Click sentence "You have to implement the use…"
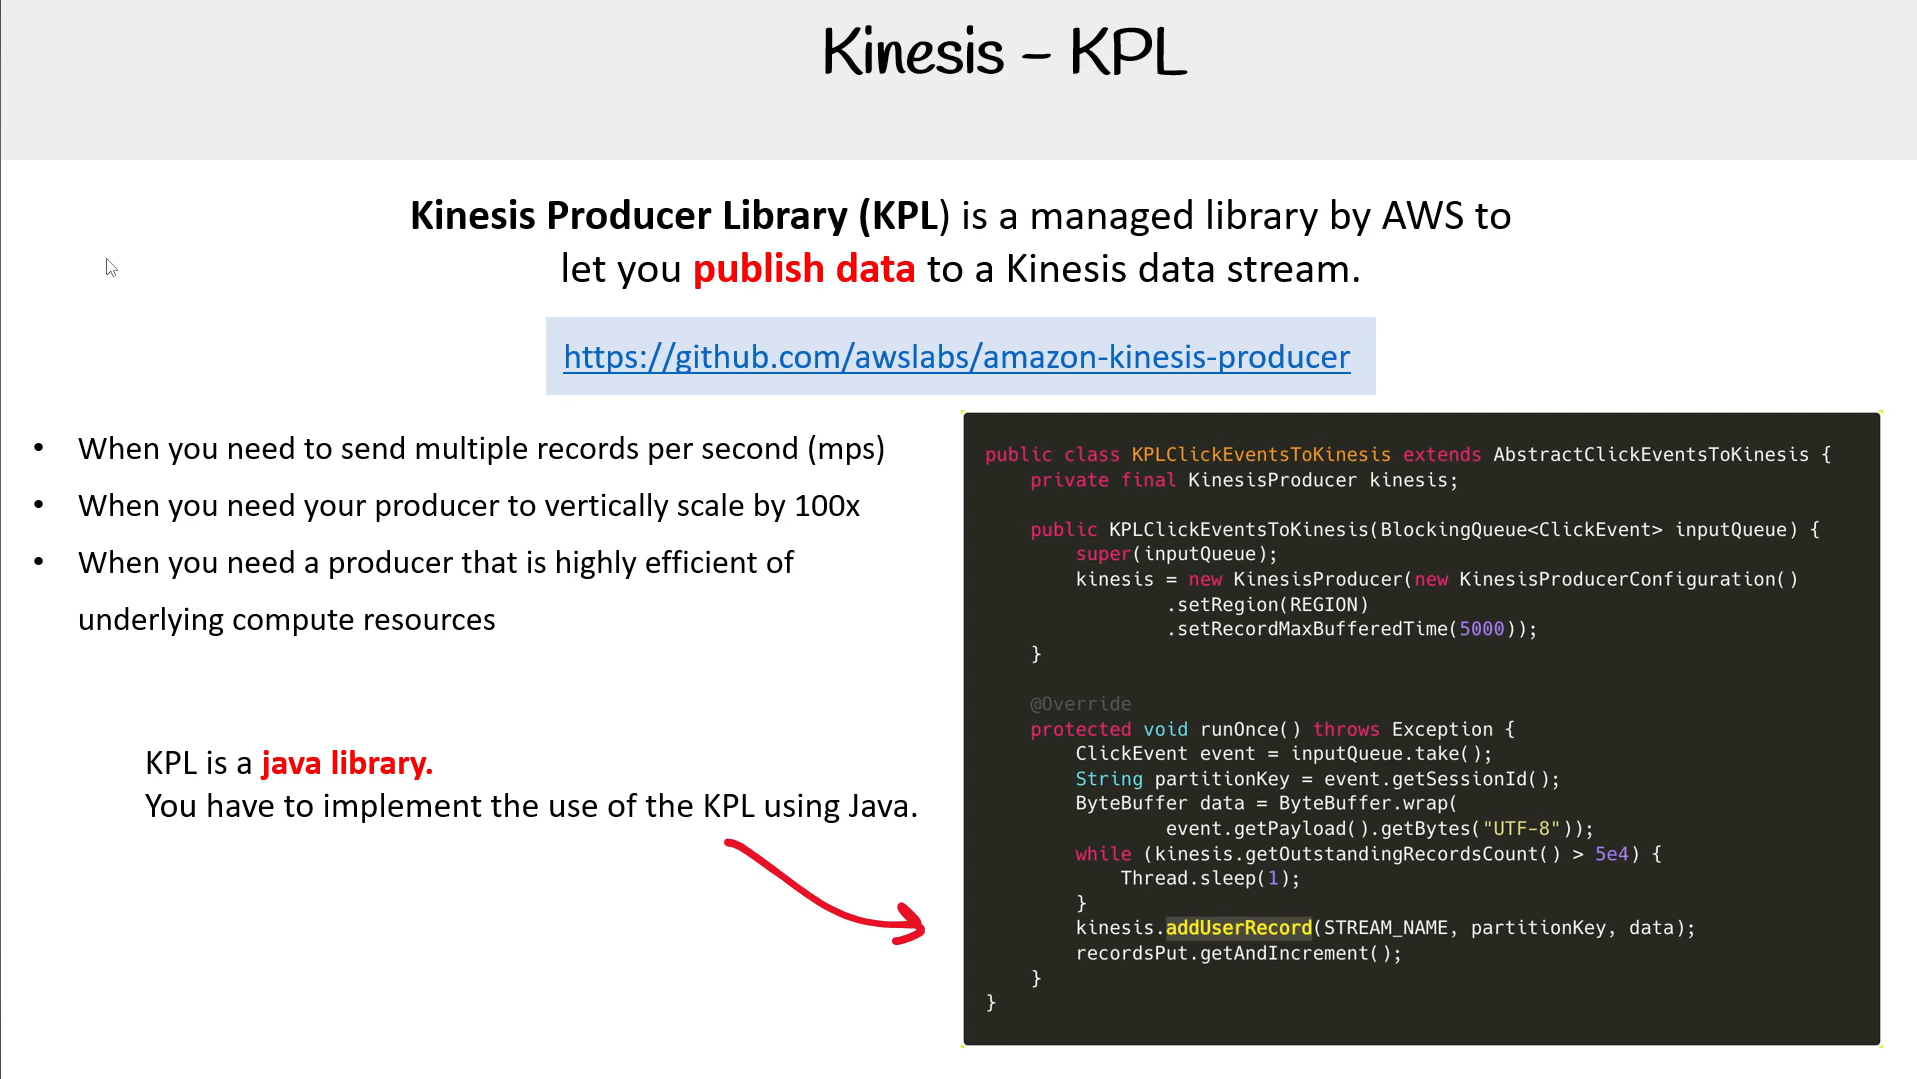The height and width of the screenshot is (1079, 1917). (531, 806)
